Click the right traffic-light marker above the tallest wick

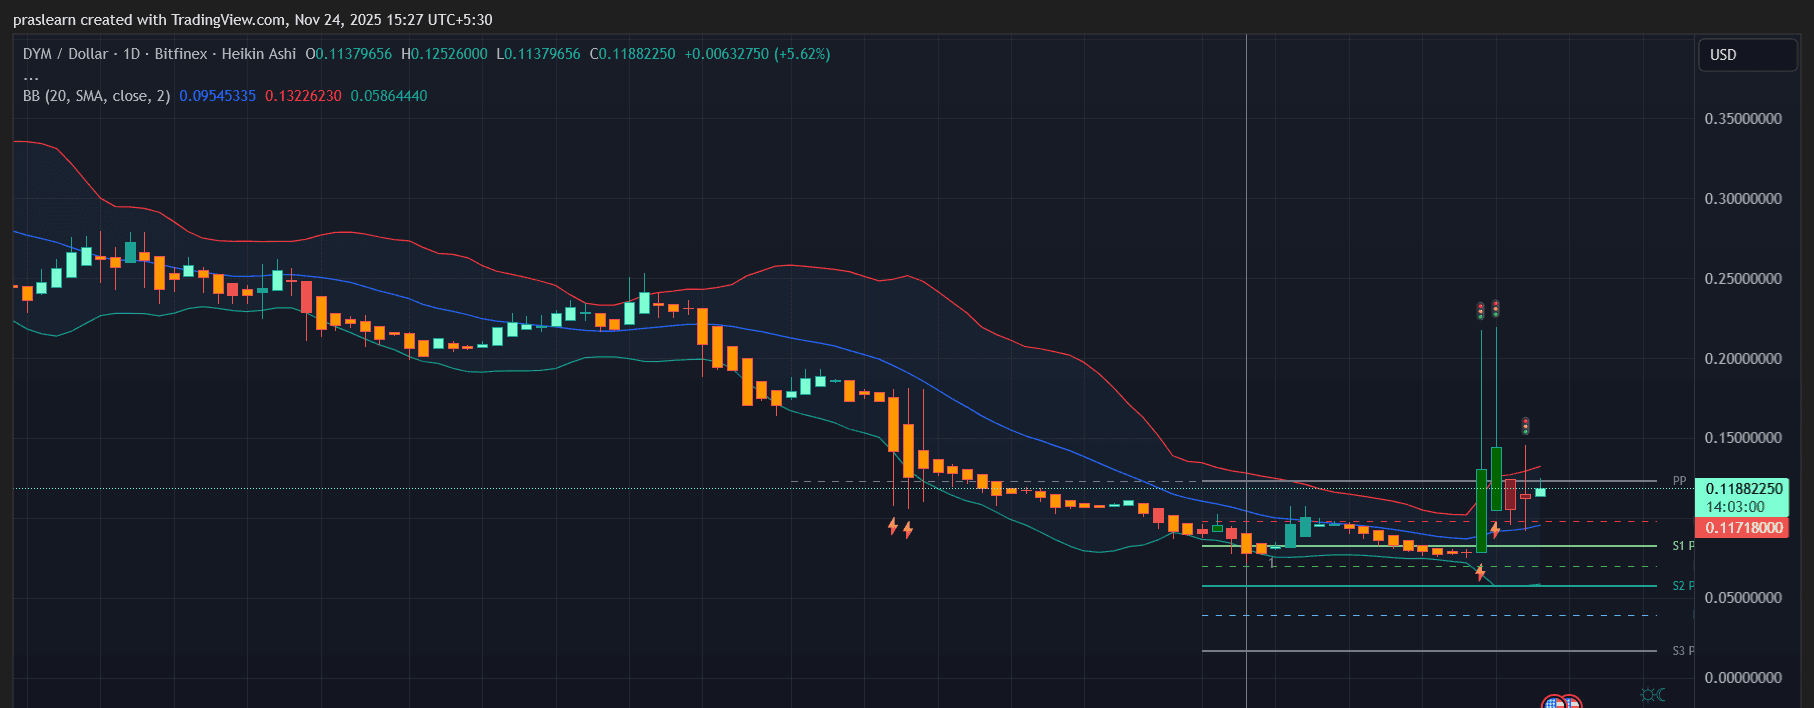pyautogui.click(x=1495, y=308)
